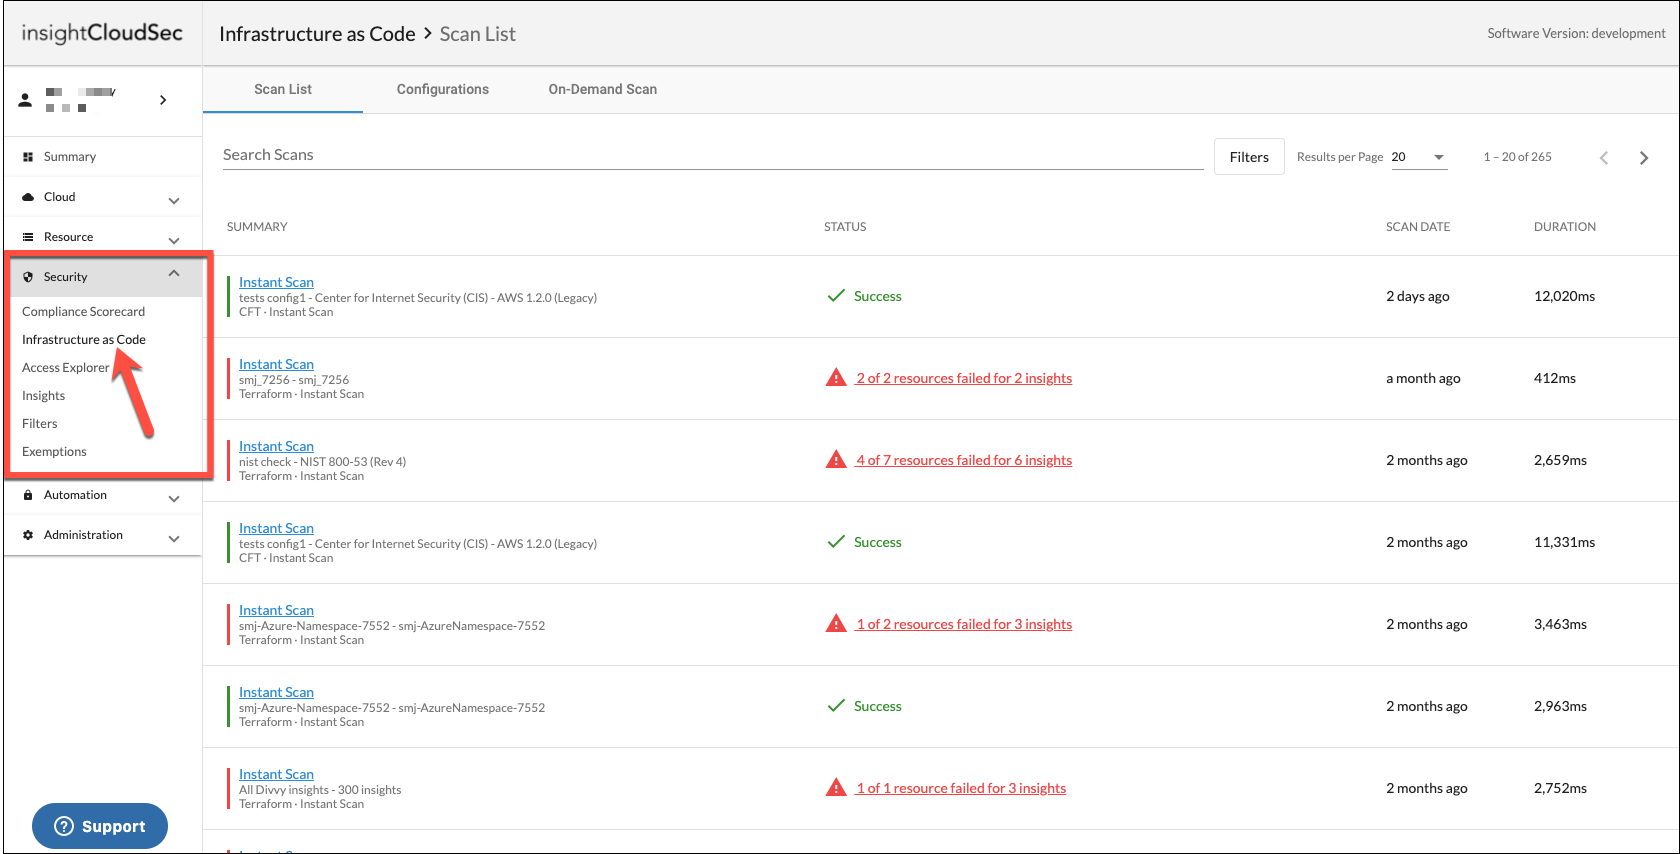
Task: Open Access Explorer menu item
Action: tap(66, 368)
